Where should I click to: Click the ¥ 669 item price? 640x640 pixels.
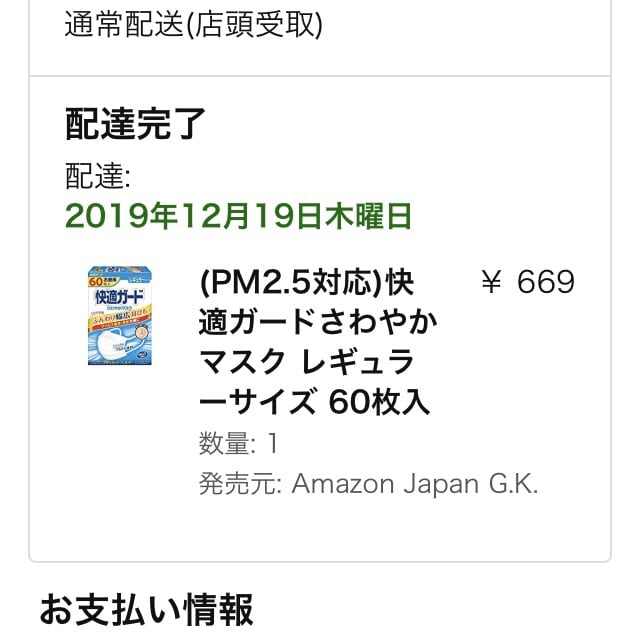pyautogui.click(x=528, y=282)
